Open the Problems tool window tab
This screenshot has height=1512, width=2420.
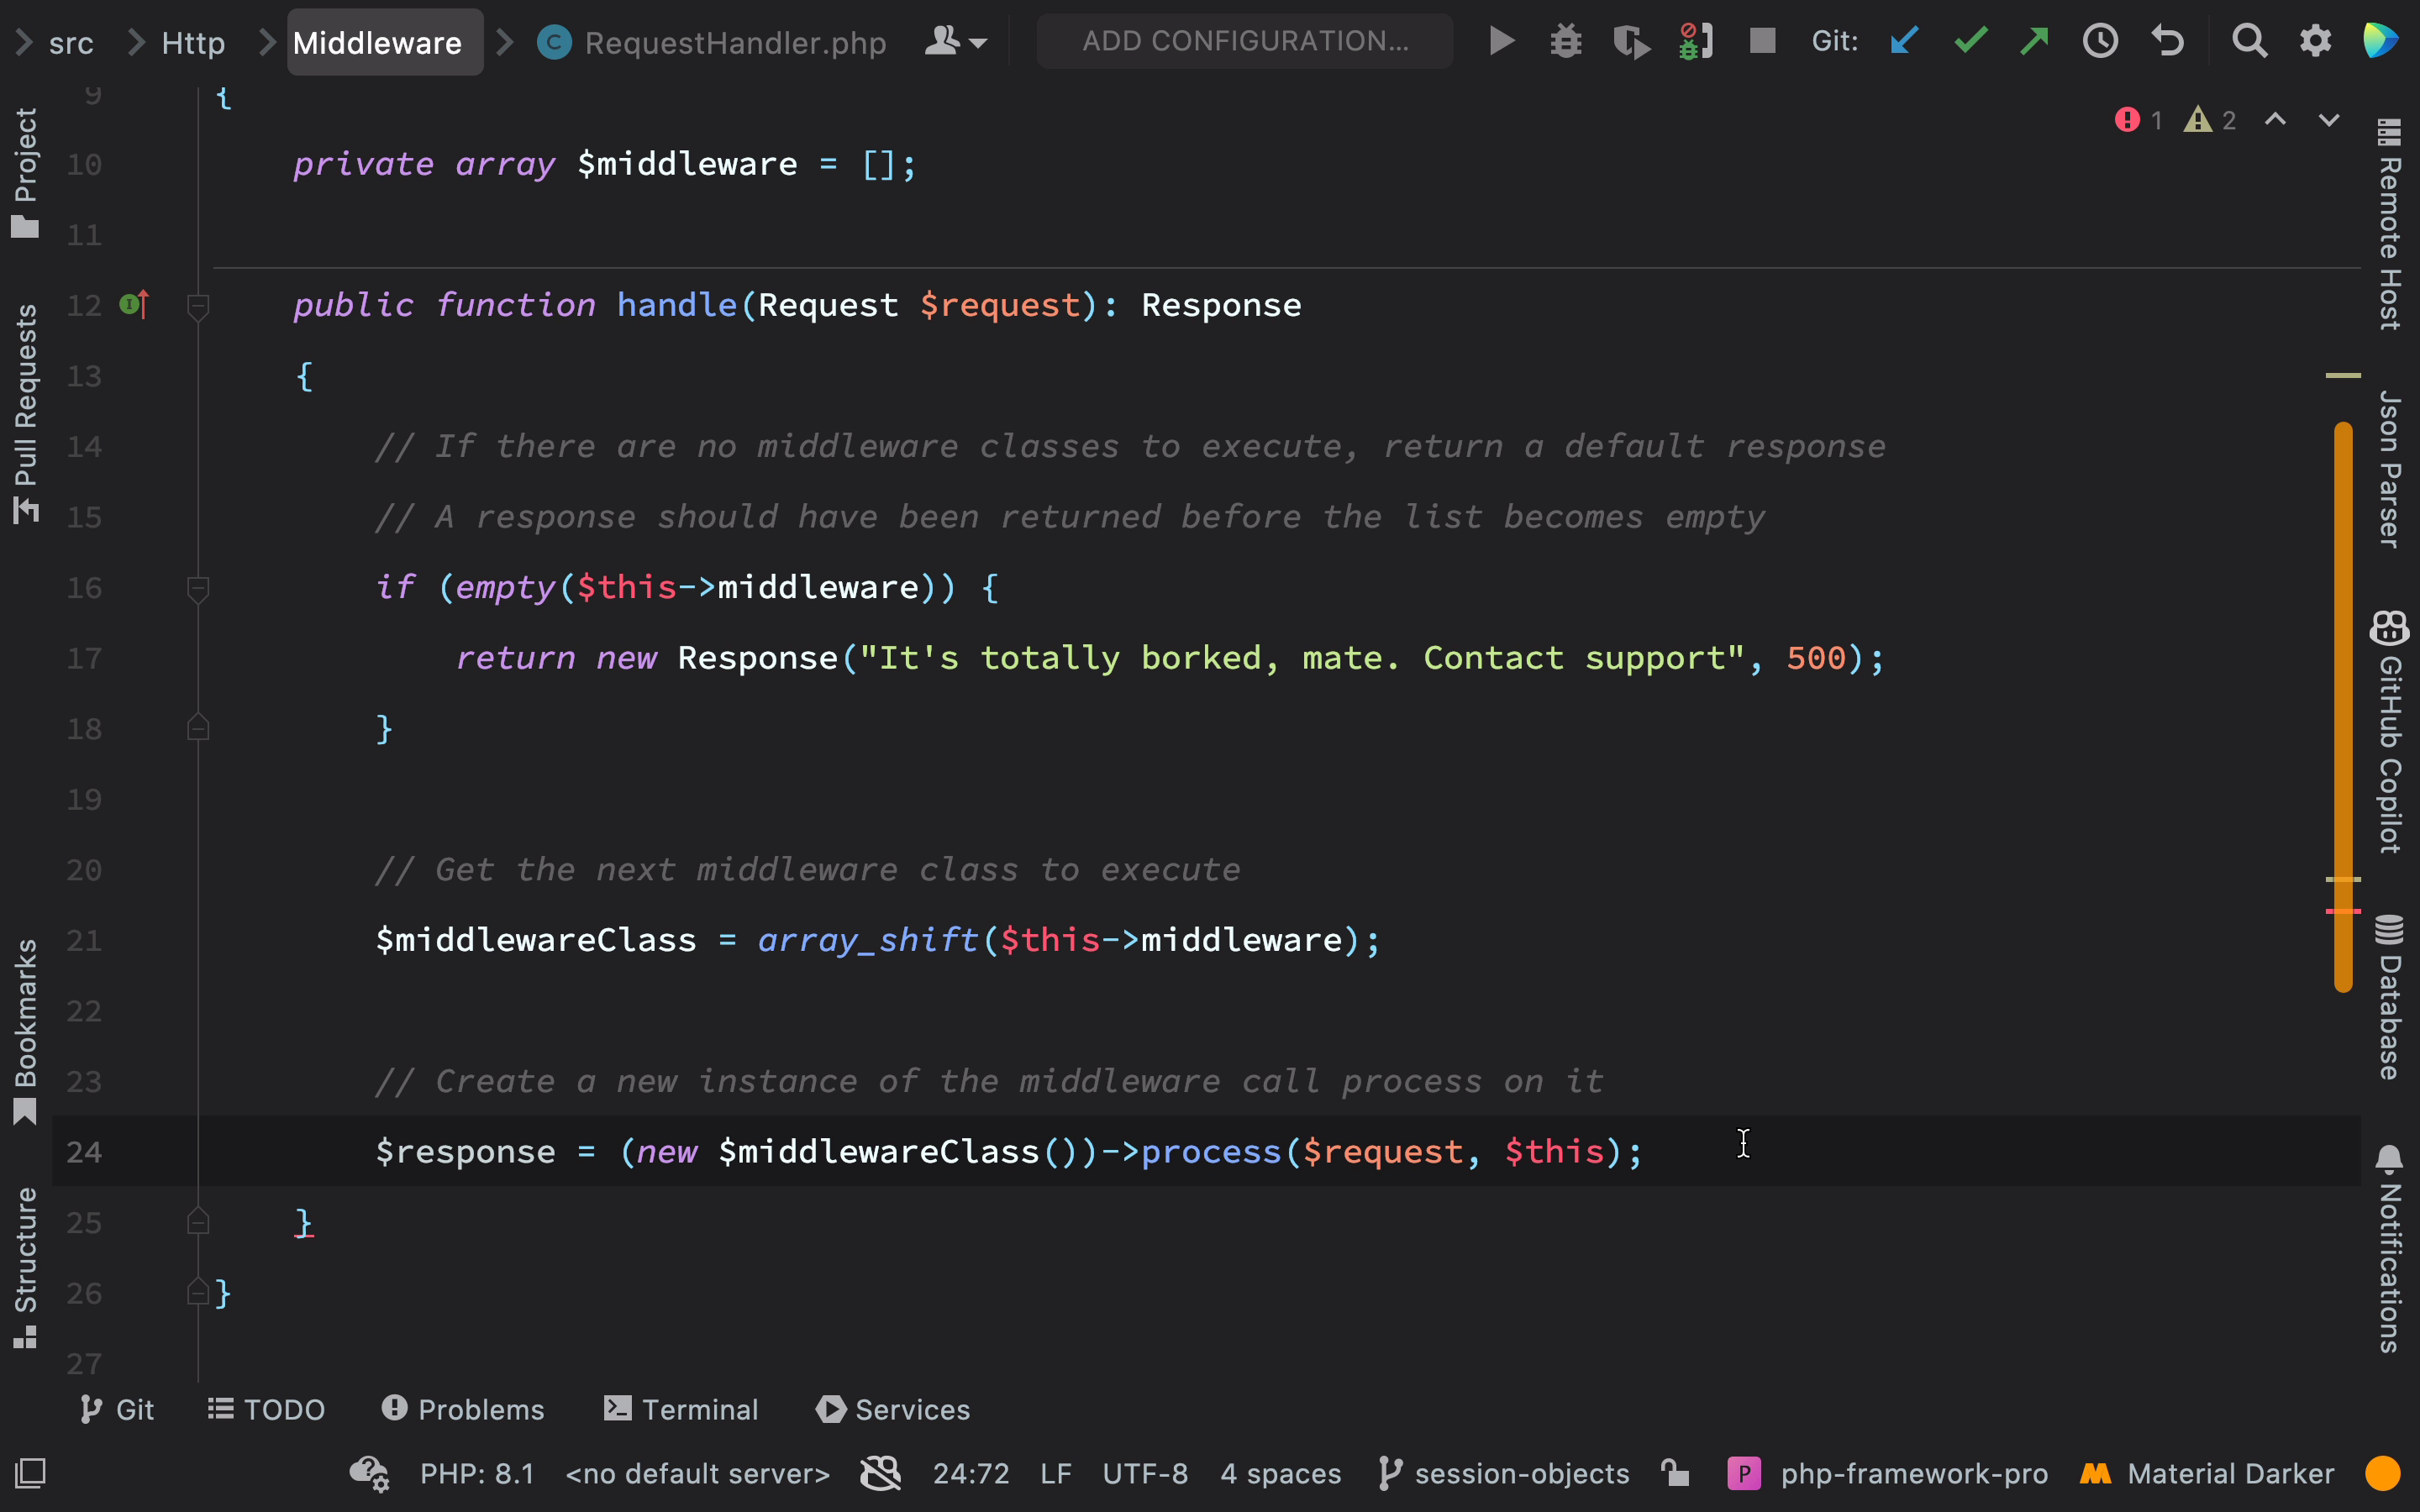463,1409
